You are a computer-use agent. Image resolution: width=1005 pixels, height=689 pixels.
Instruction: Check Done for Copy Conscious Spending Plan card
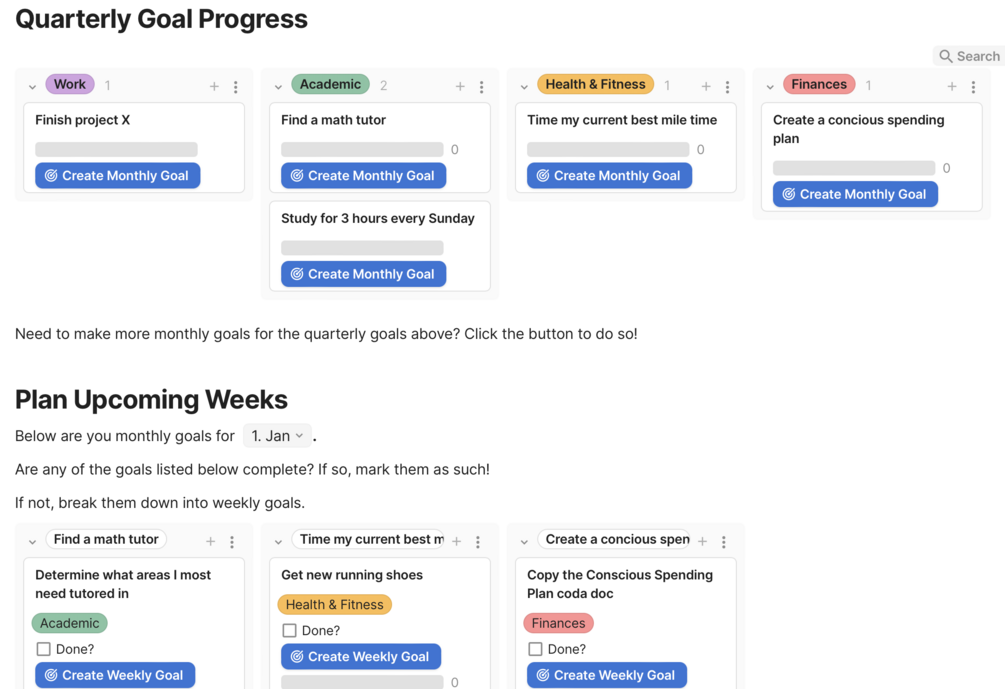pyautogui.click(x=536, y=649)
